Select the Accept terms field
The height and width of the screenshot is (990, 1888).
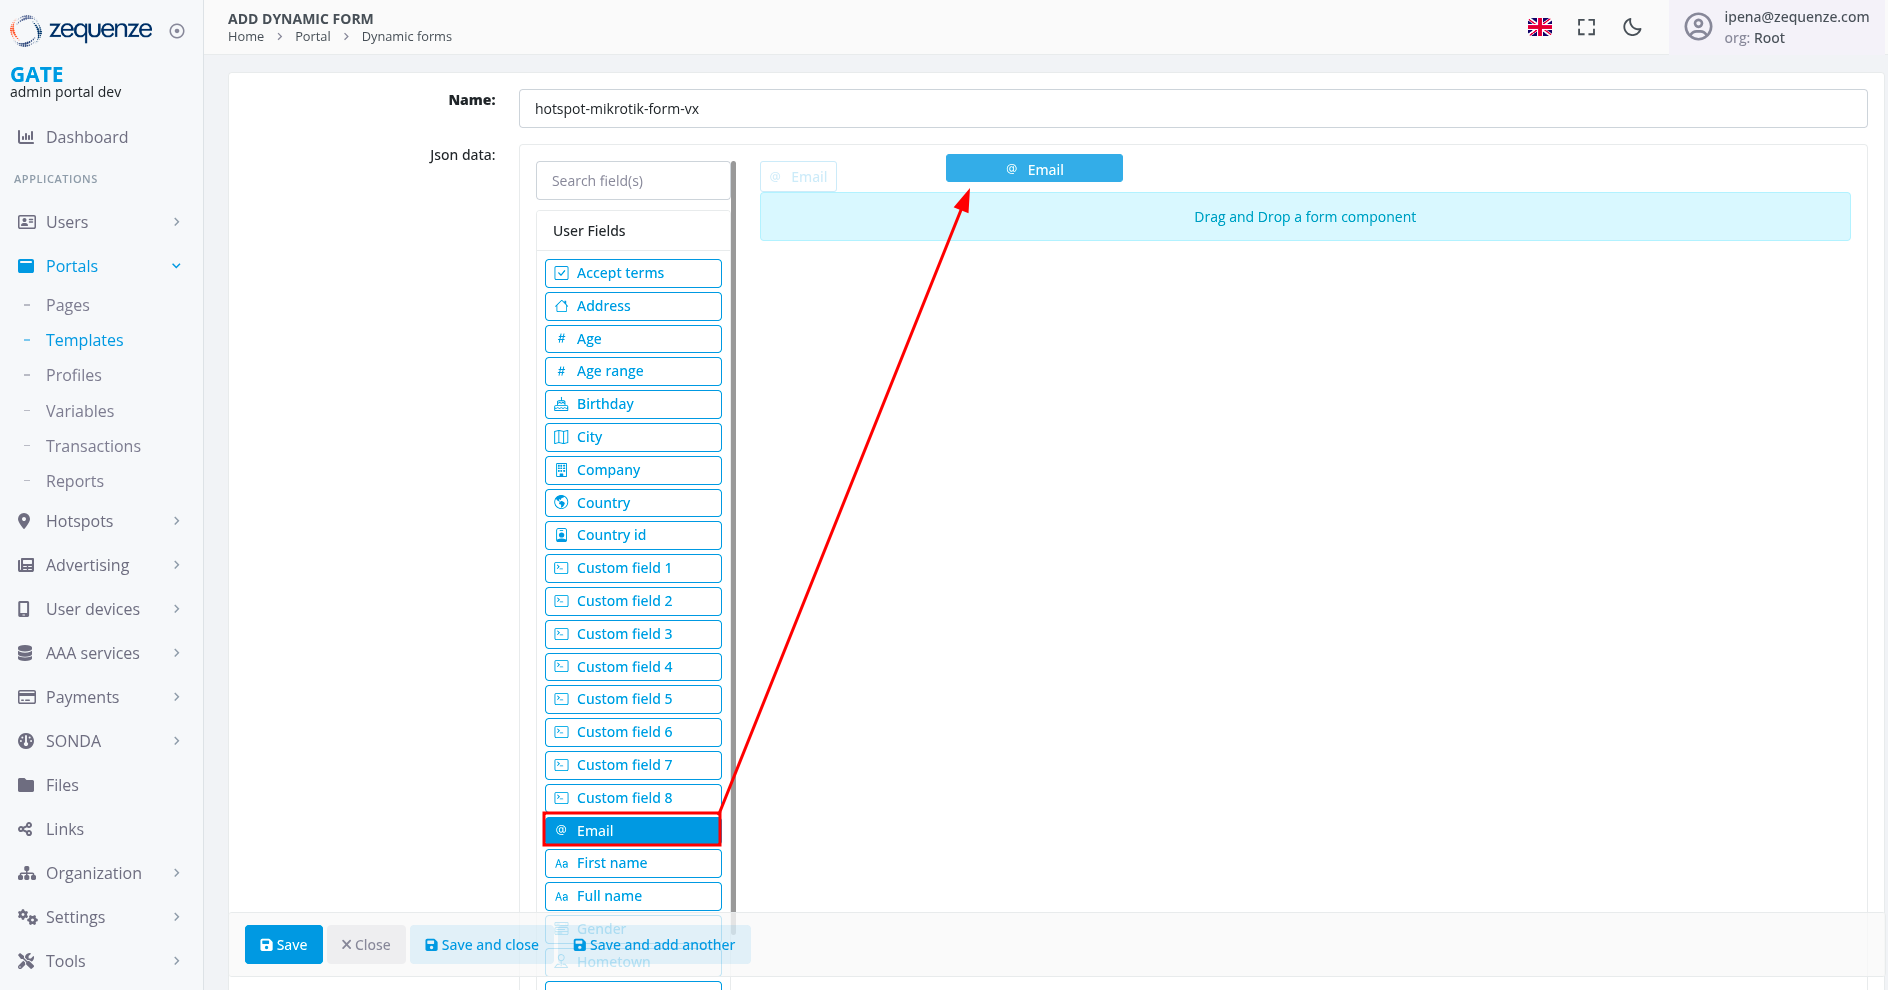(x=633, y=273)
